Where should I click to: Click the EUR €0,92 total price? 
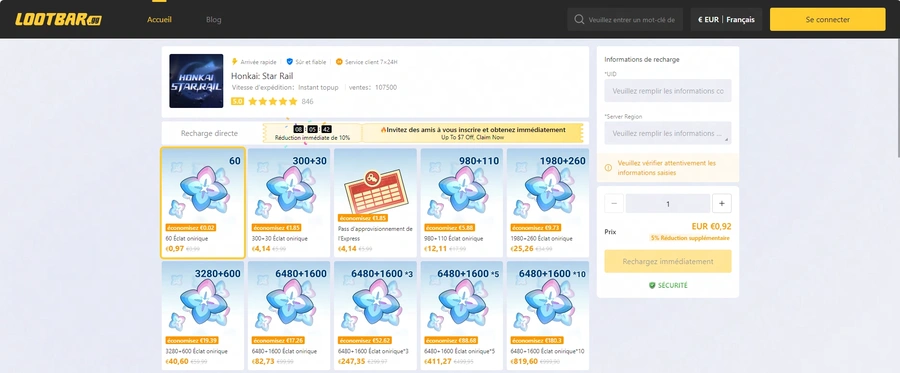click(711, 227)
